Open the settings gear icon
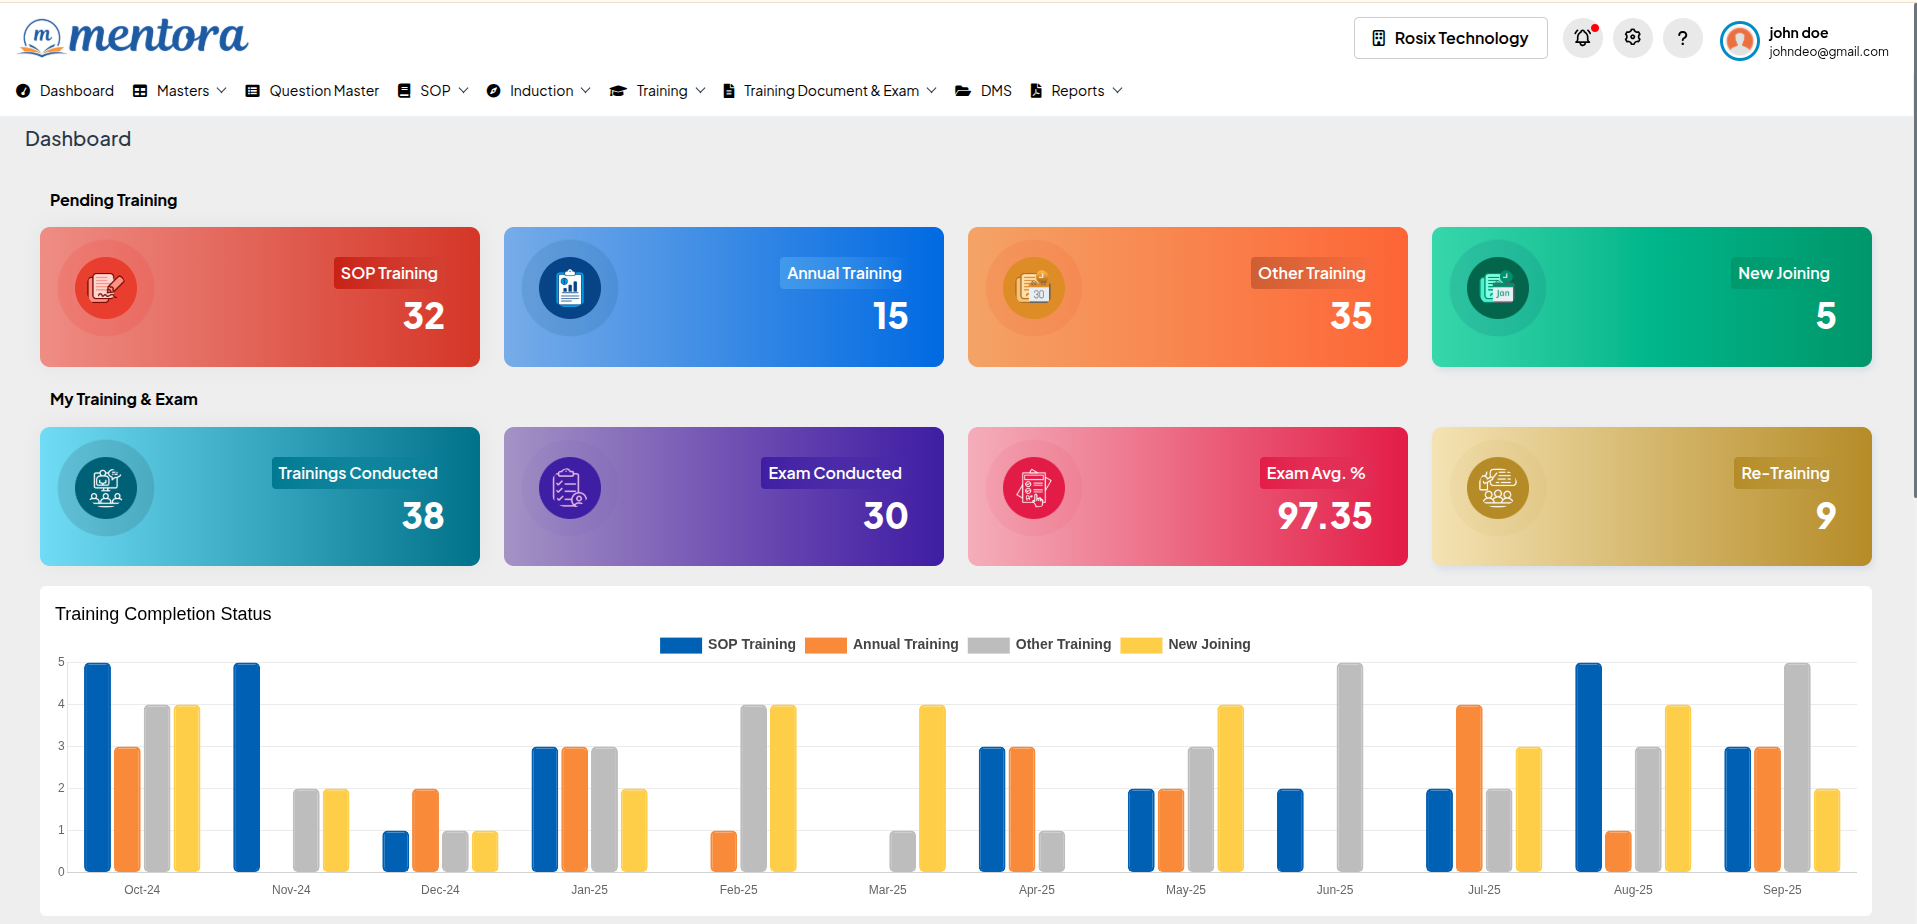 click(x=1632, y=38)
